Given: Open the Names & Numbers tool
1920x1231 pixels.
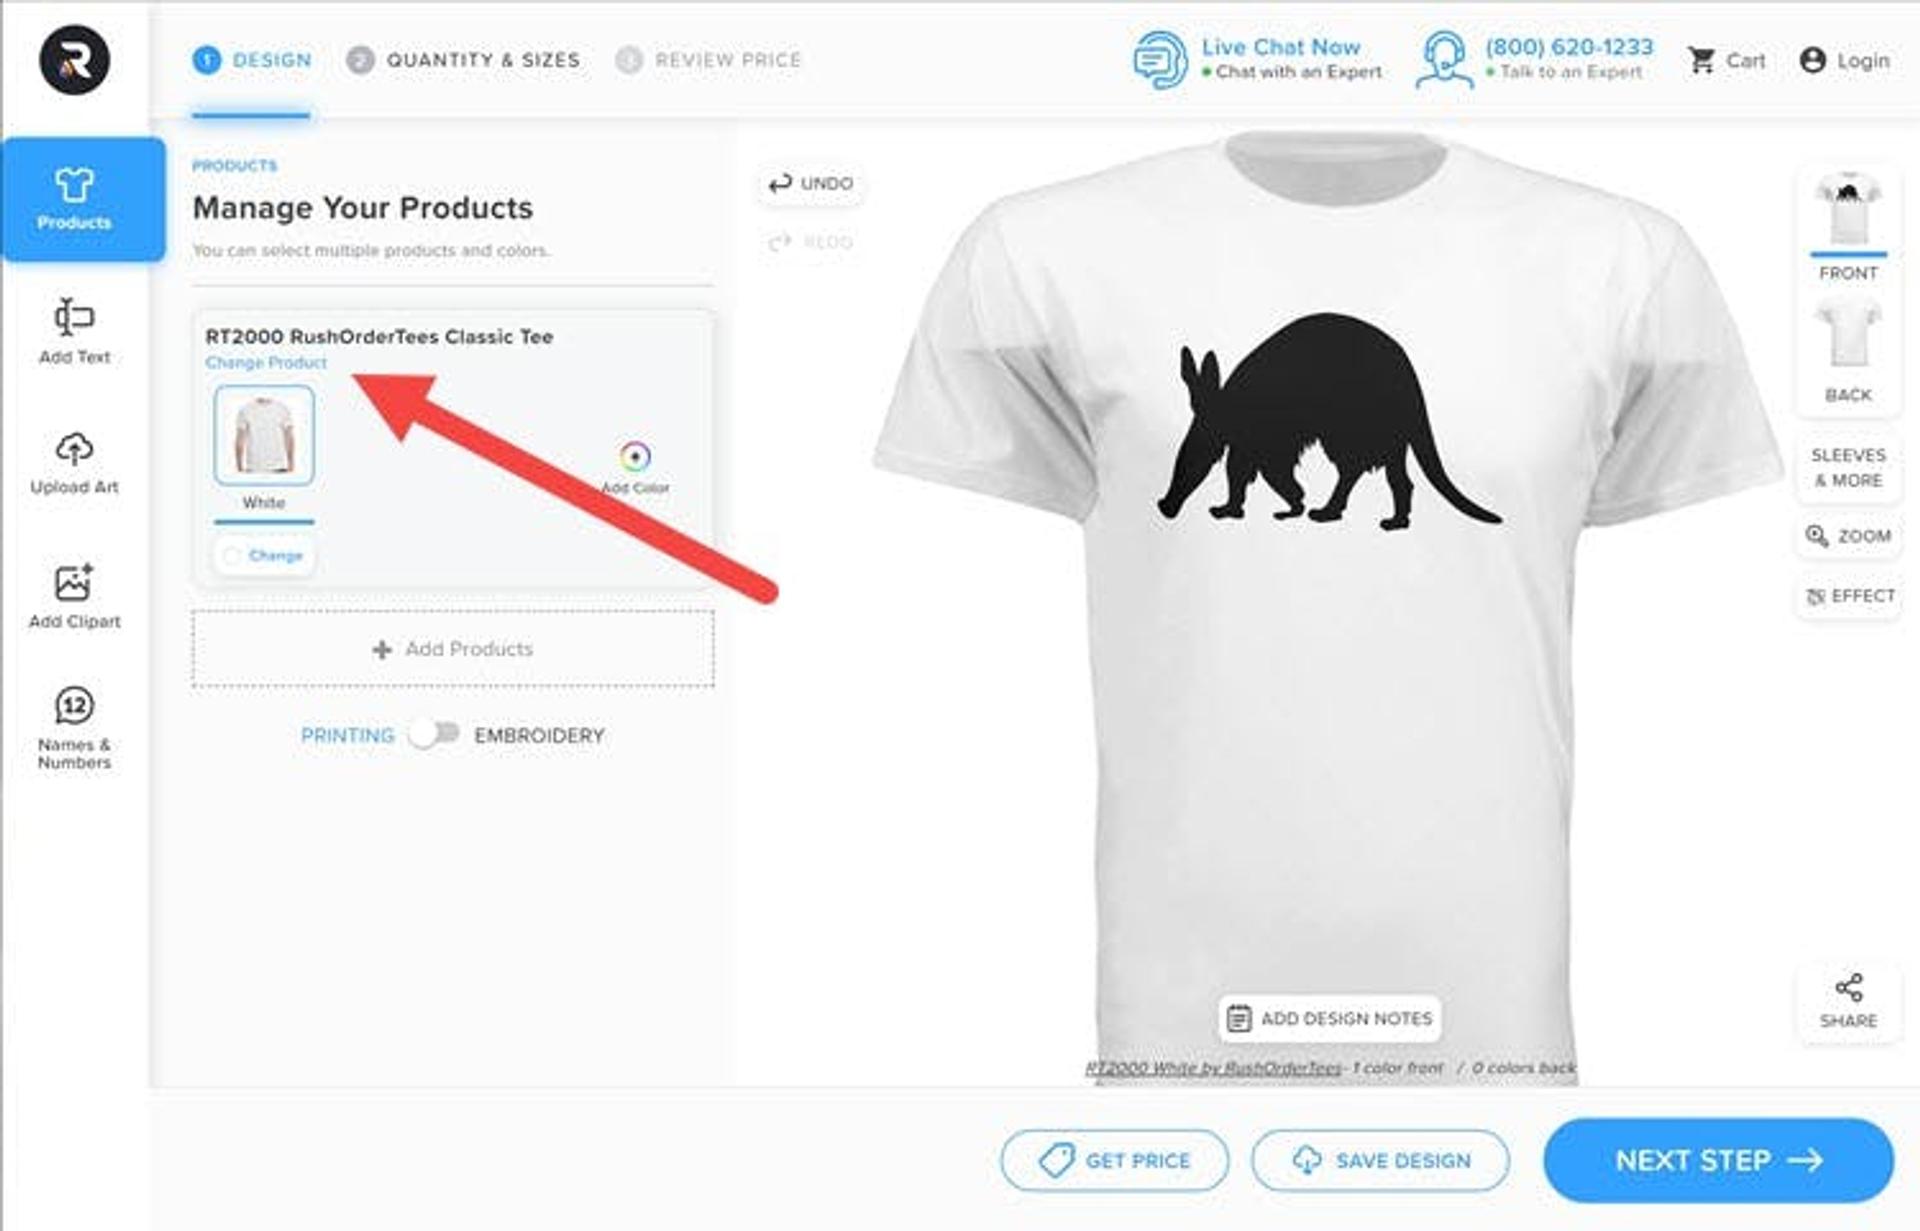Looking at the screenshot, I should (x=74, y=728).
